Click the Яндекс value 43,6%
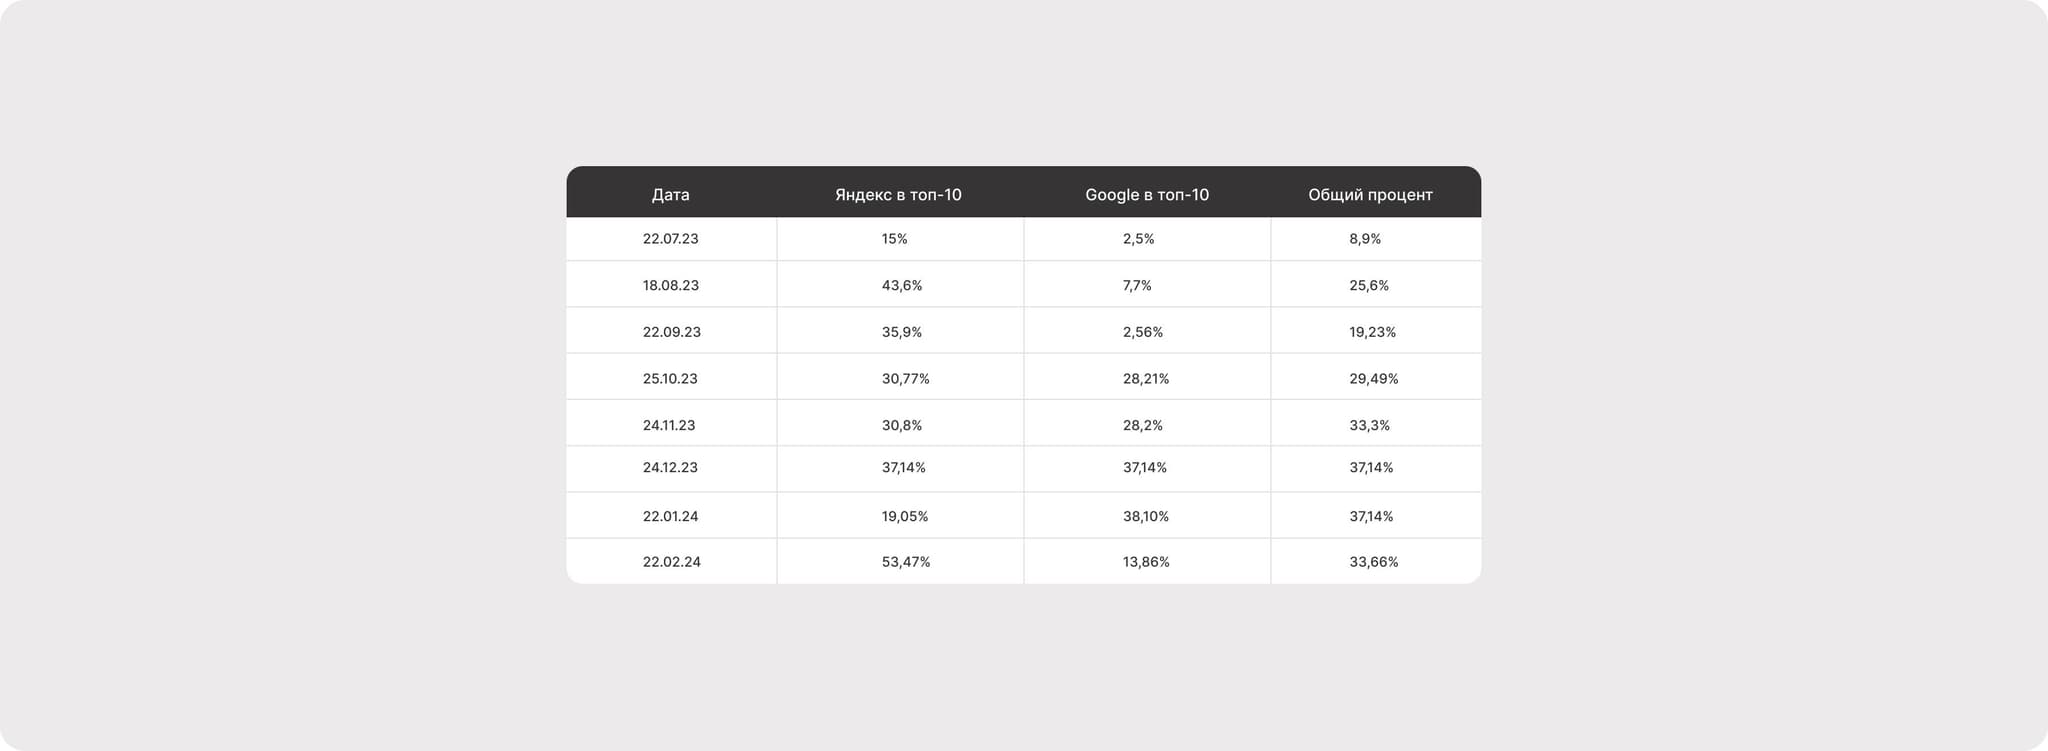Viewport: 2048px width, 751px height. (x=901, y=286)
